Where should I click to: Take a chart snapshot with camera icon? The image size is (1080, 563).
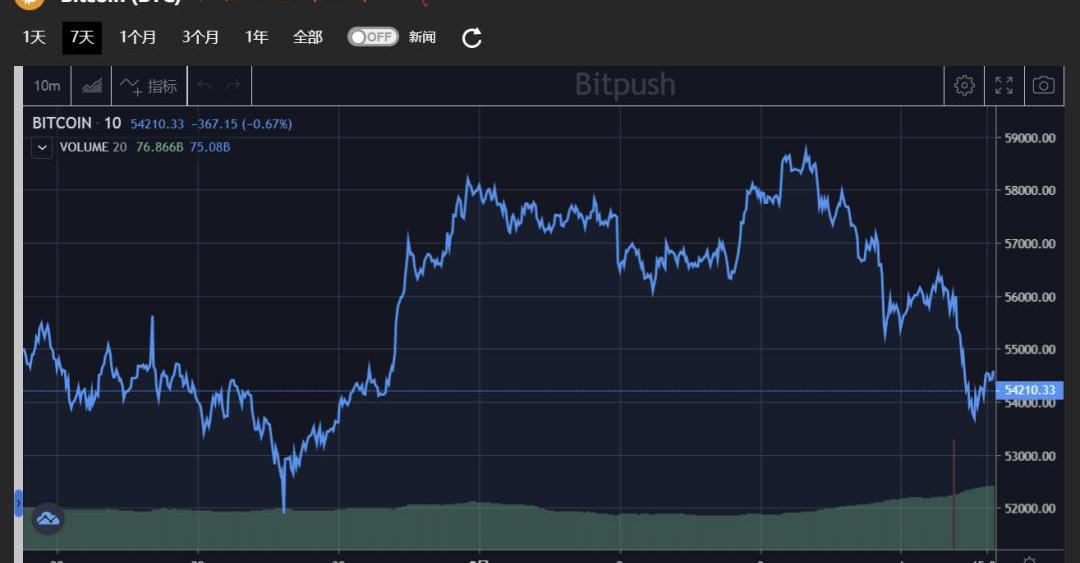1043,86
